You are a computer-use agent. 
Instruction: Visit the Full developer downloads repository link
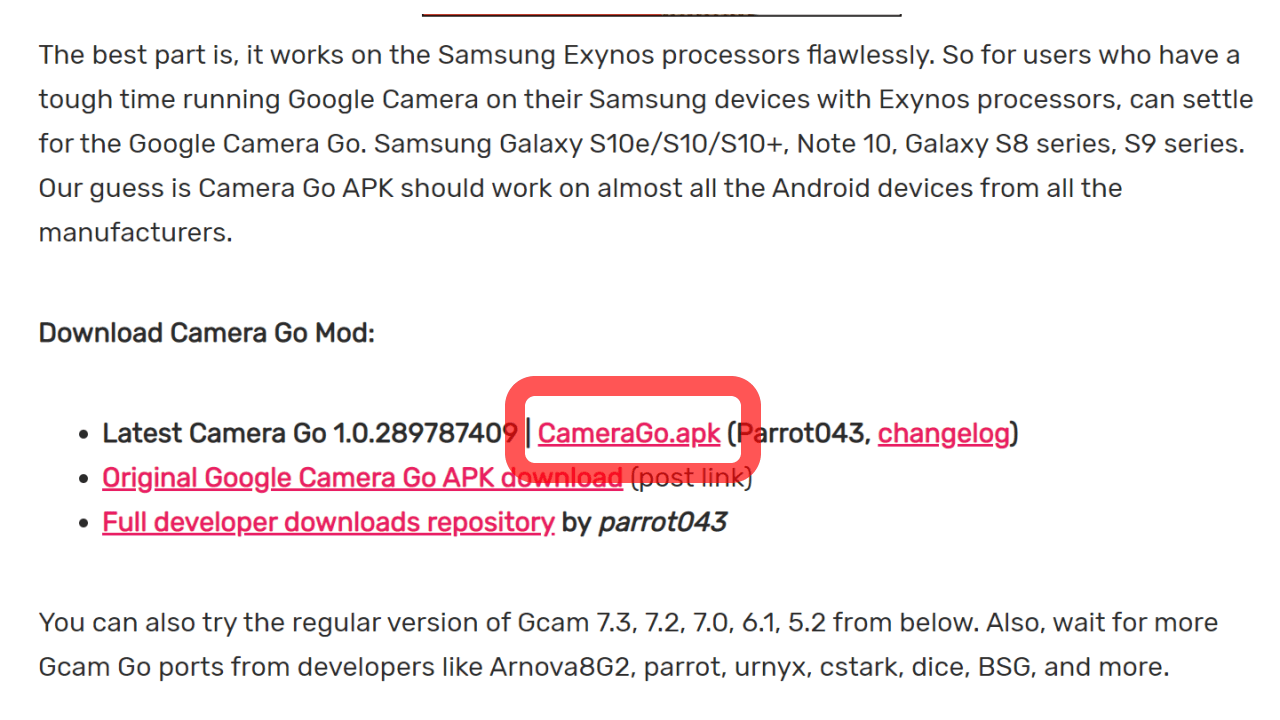(x=328, y=522)
